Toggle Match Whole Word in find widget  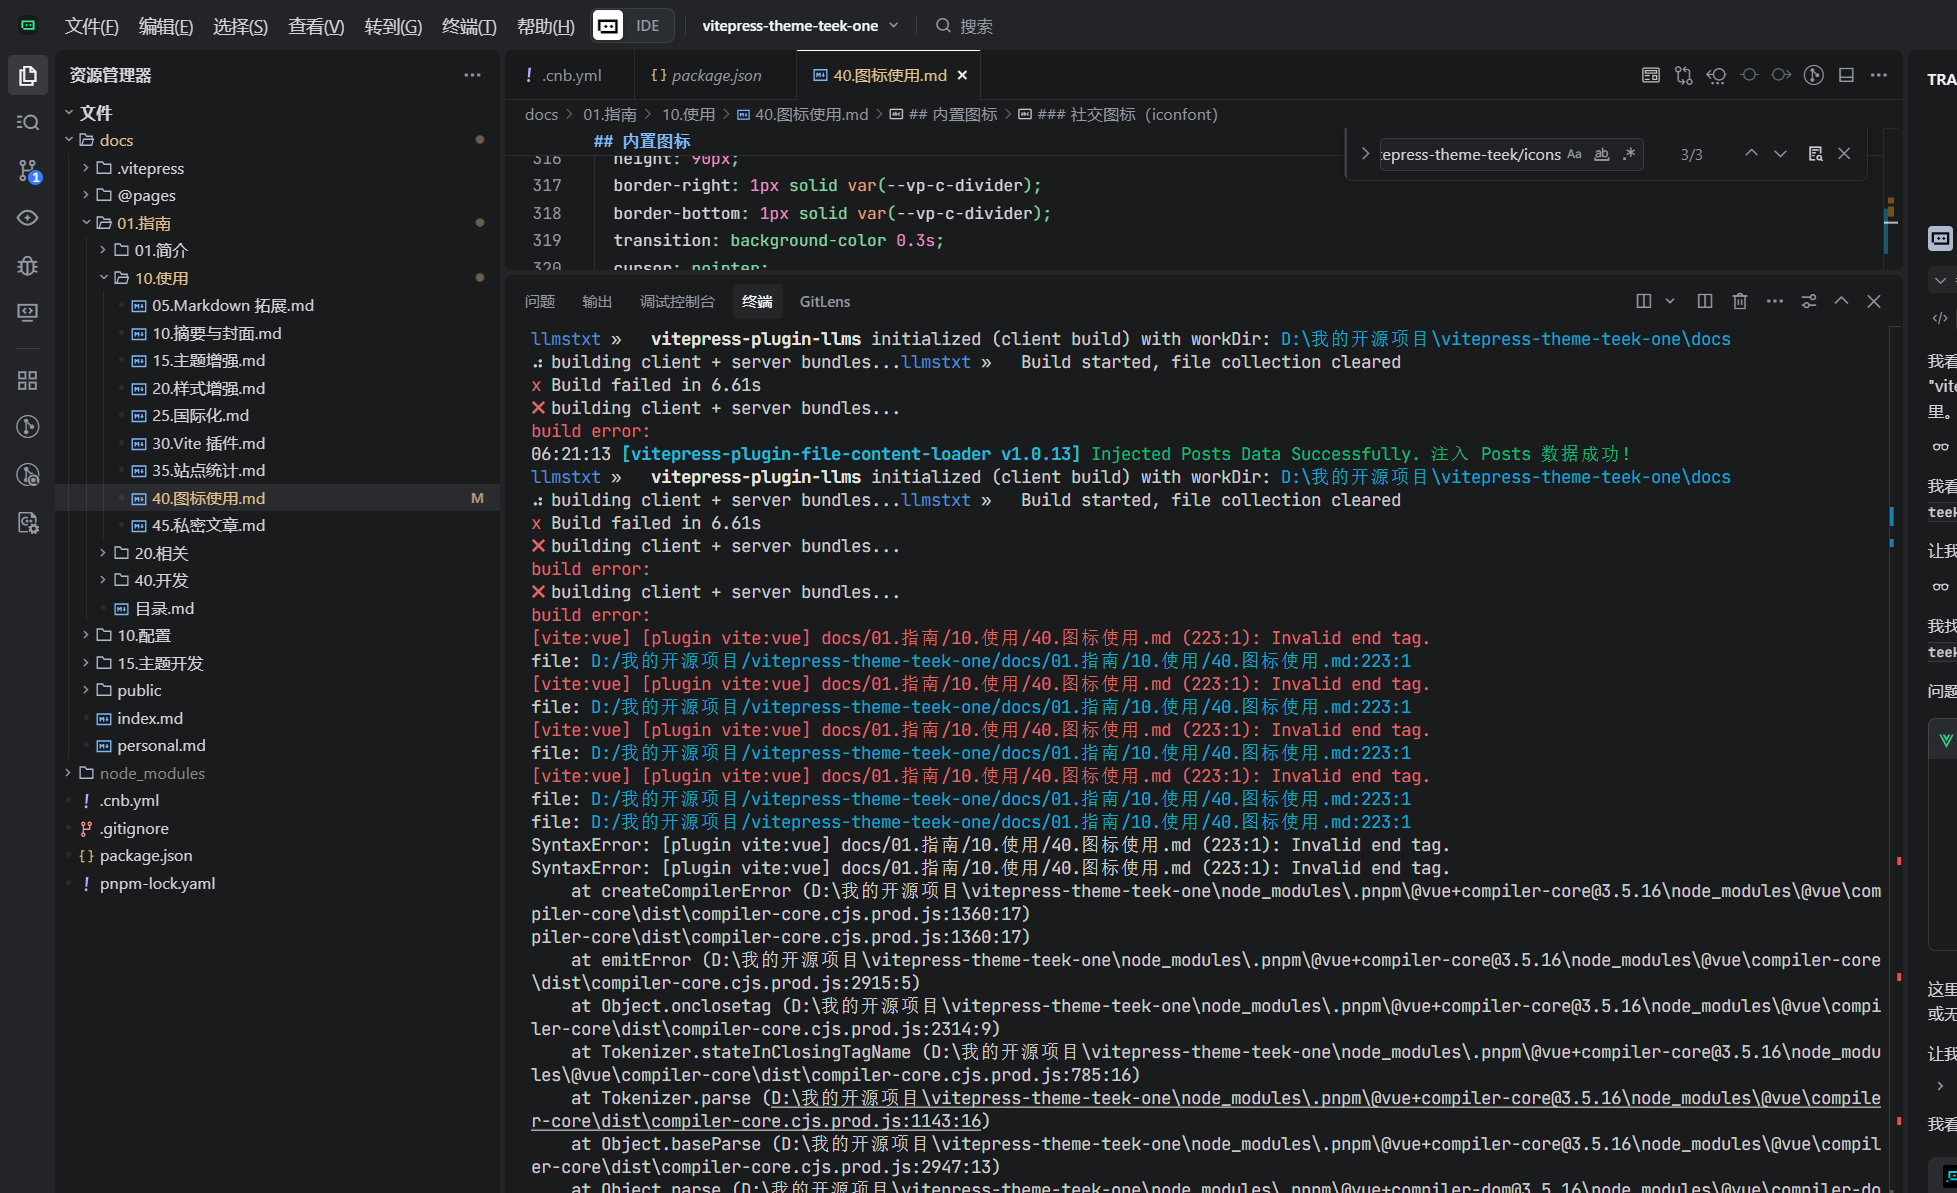[x=1601, y=154]
